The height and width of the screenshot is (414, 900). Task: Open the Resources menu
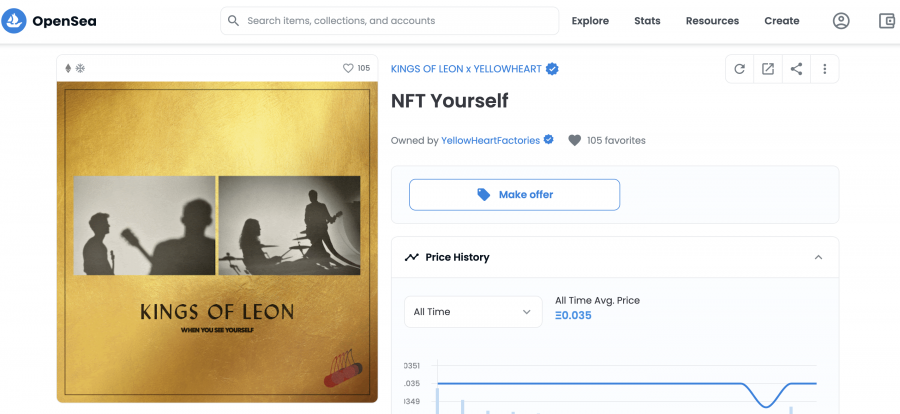click(712, 21)
